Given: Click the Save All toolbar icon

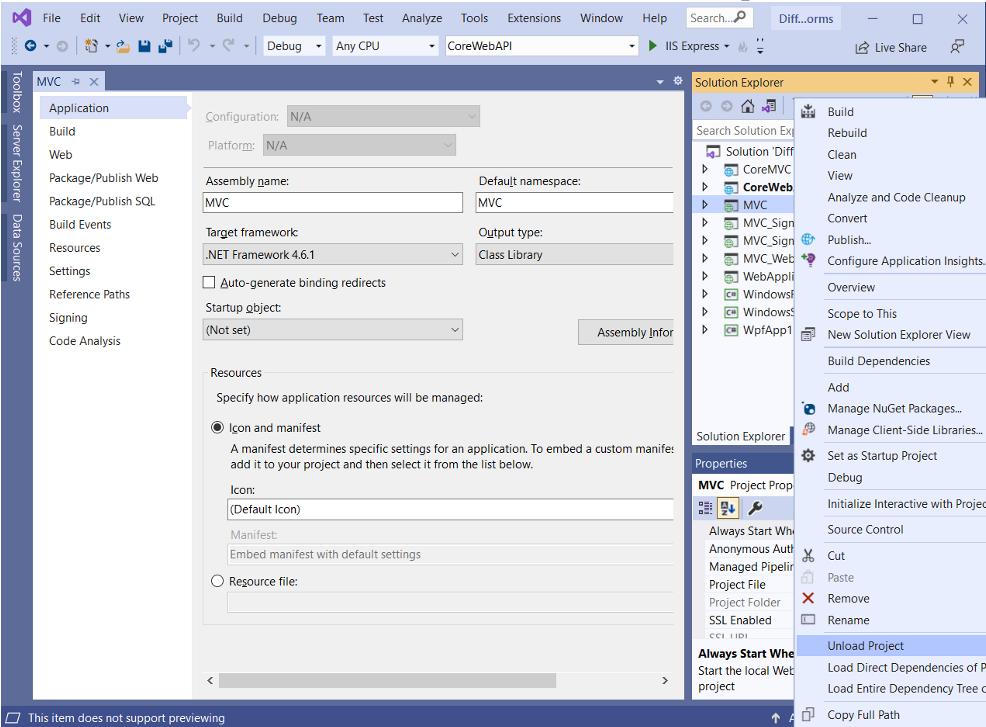Looking at the screenshot, I should tap(165, 46).
